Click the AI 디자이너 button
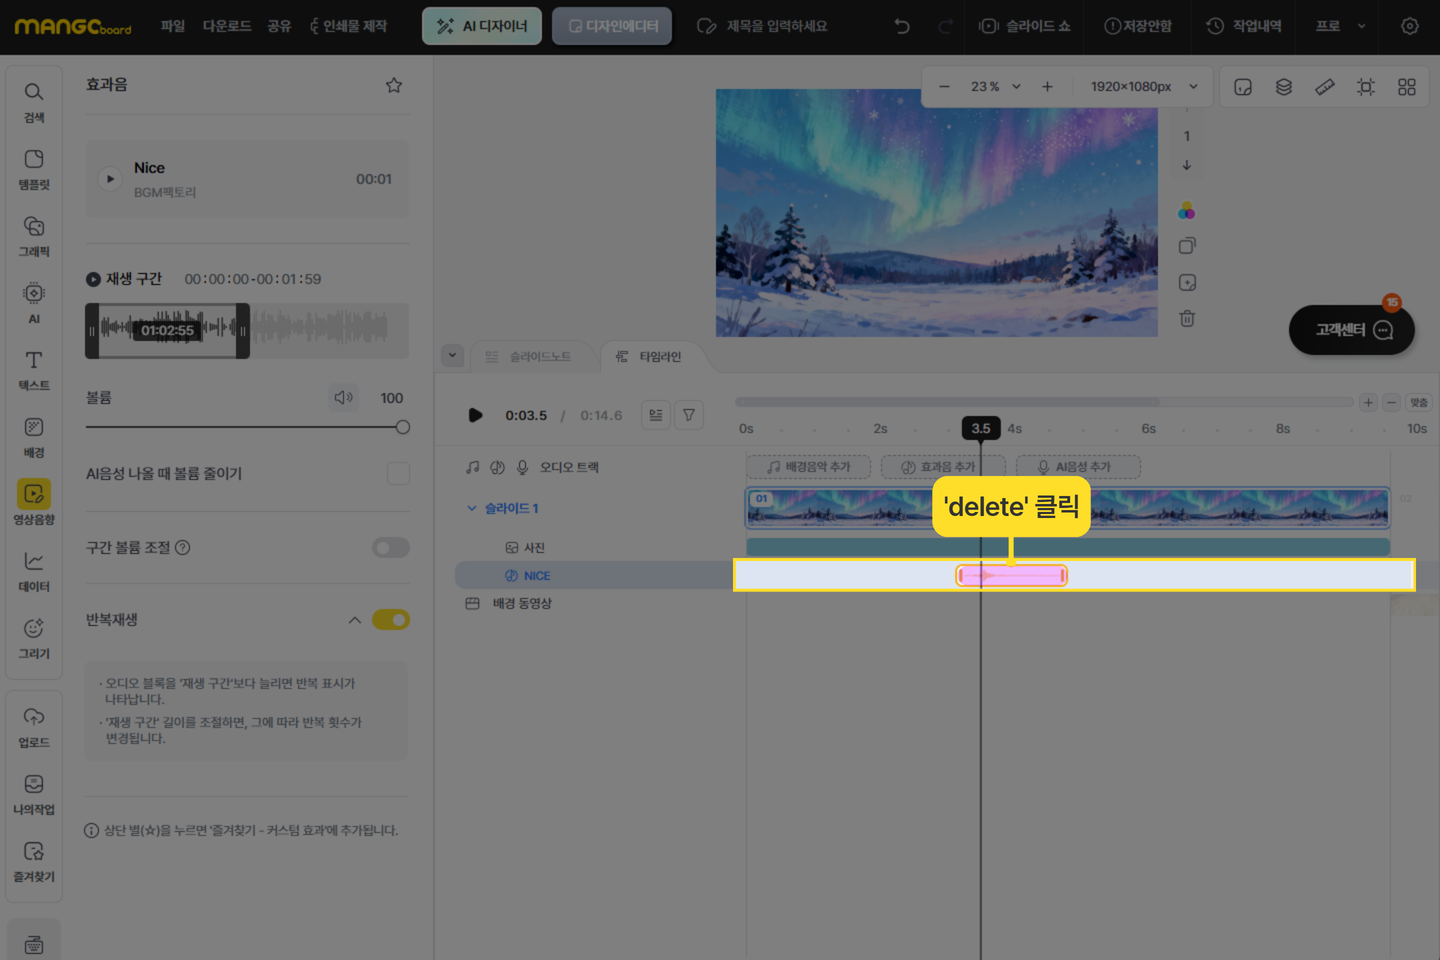Screen dimensions: 1440x960 (x=482, y=26)
